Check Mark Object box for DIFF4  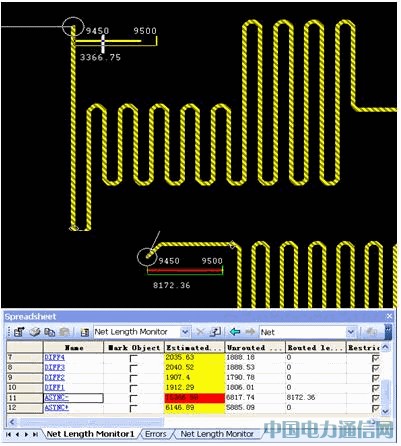click(133, 358)
